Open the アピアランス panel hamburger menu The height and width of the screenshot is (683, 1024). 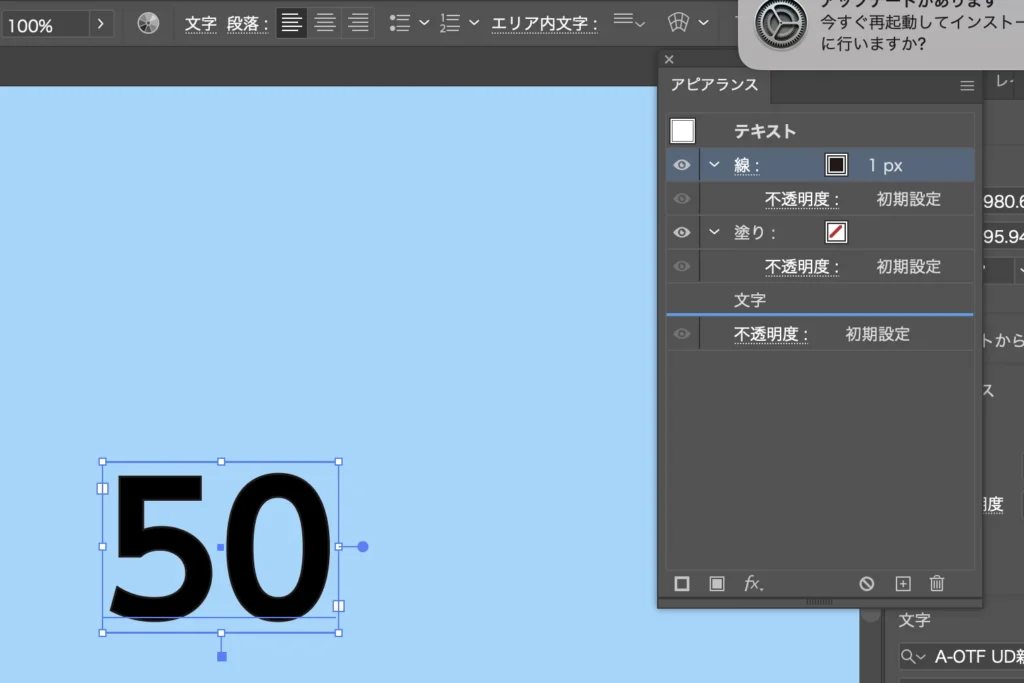[x=967, y=86]
